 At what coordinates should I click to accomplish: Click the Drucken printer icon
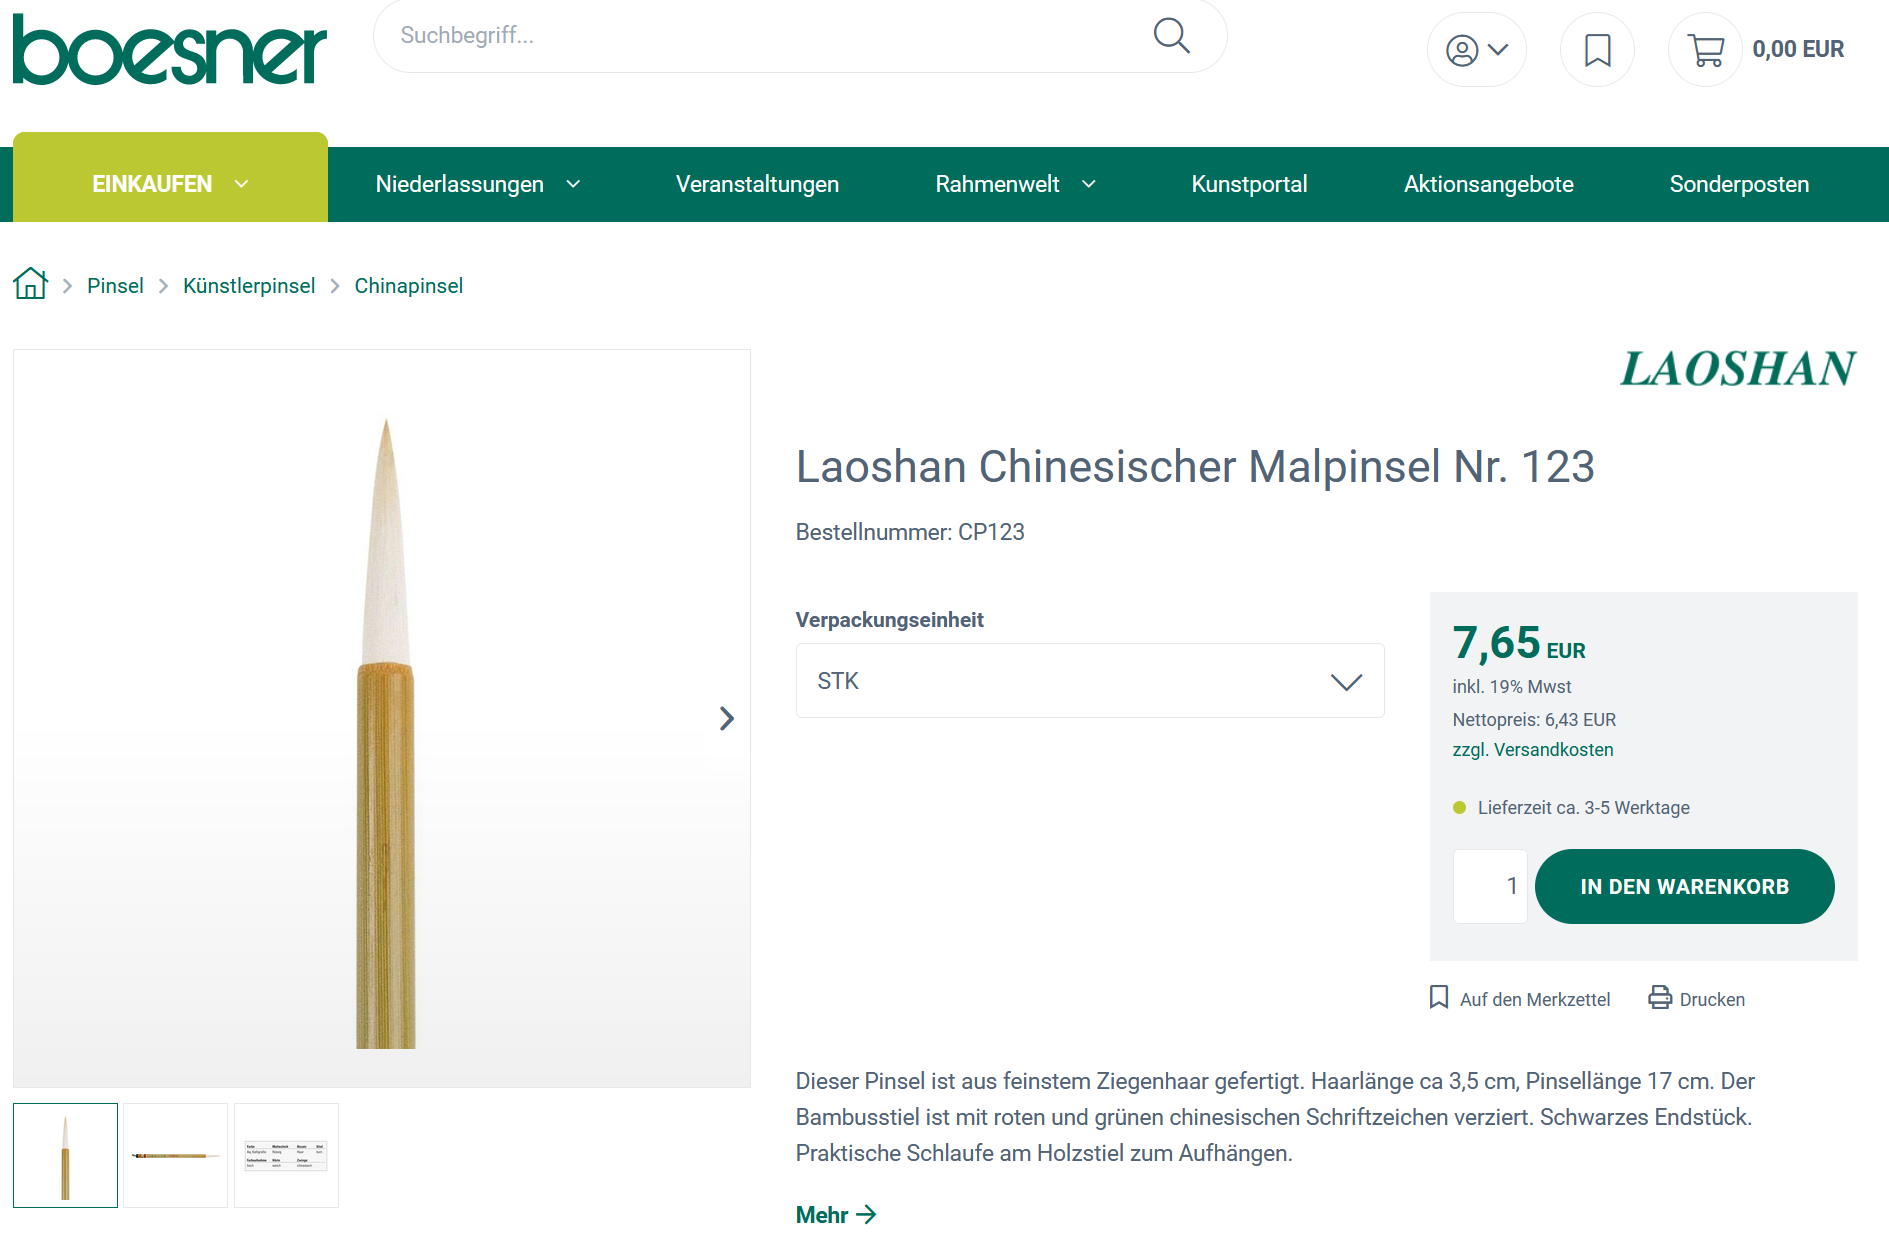pos(1660,998)
